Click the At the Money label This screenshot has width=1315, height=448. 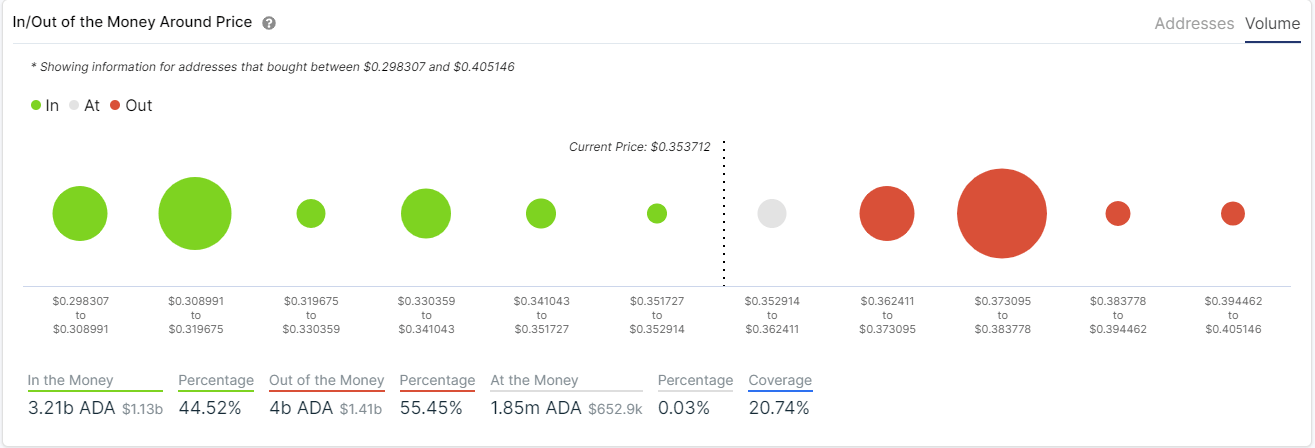[x=534, y=380]
